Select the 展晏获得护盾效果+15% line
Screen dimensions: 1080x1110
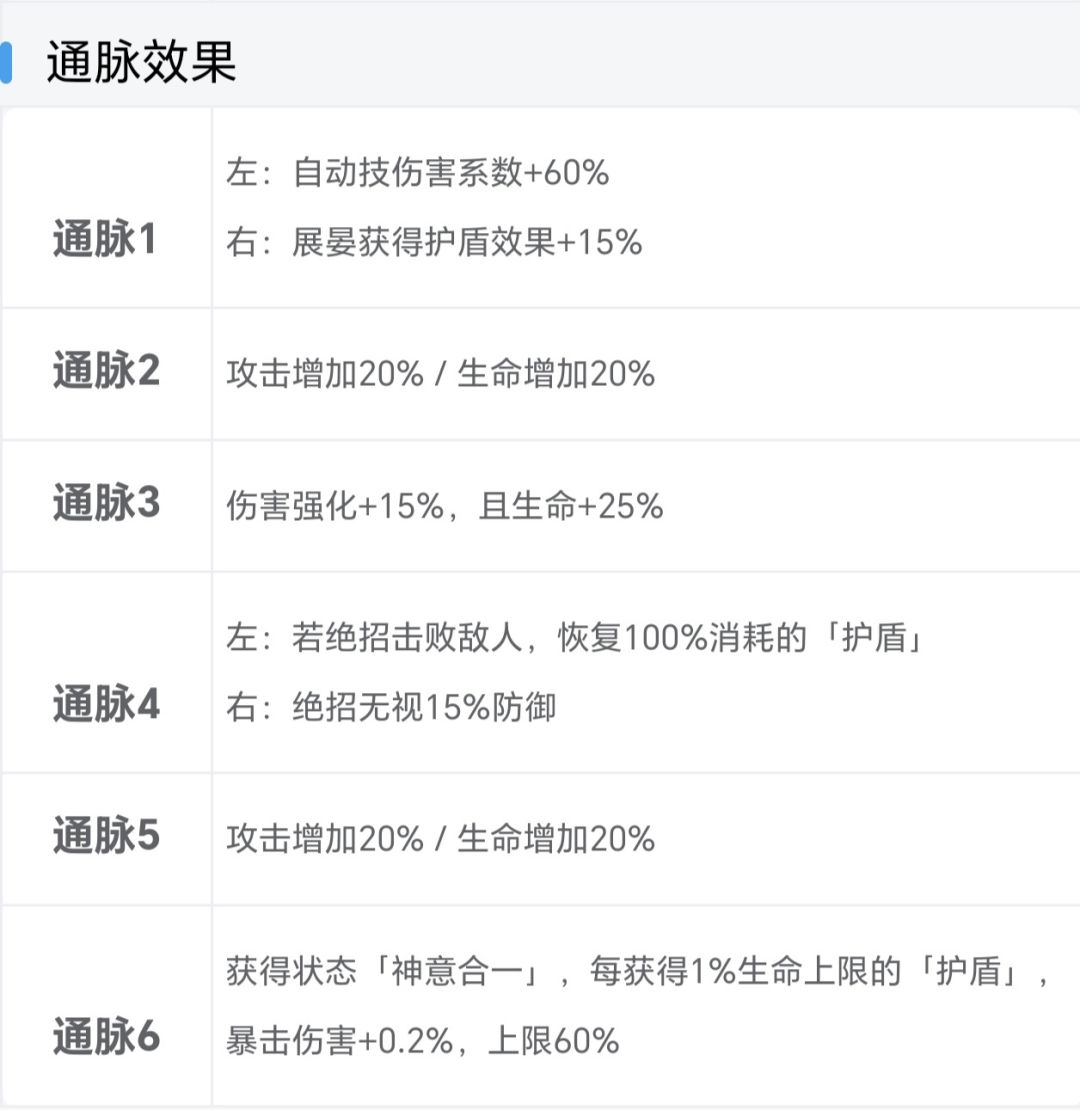pos(434,243)
